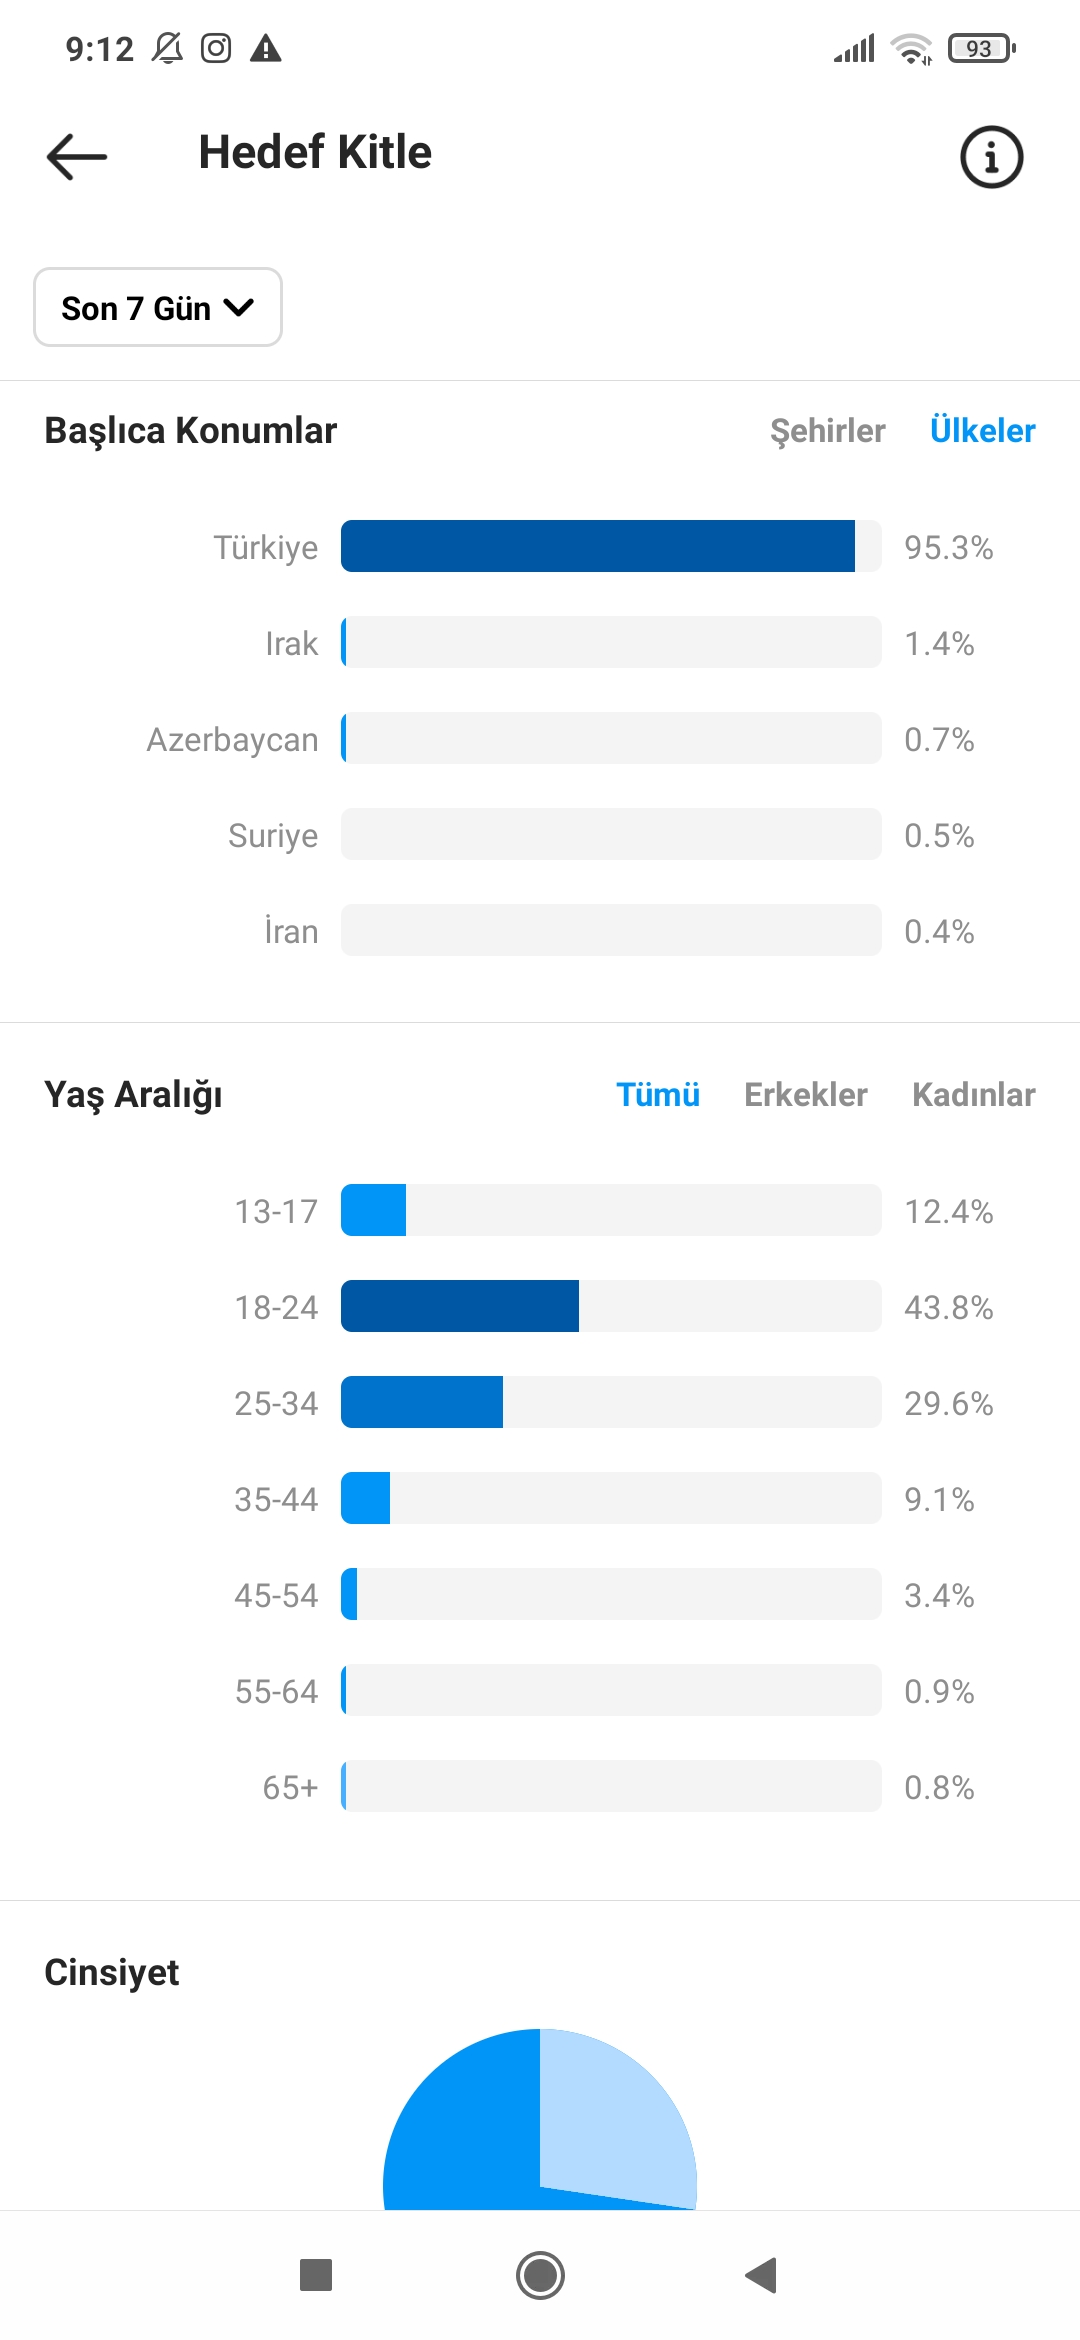Show age range for Tümü
The width and height of the screenshot is (1080, 2340).
coord(658,1094)
